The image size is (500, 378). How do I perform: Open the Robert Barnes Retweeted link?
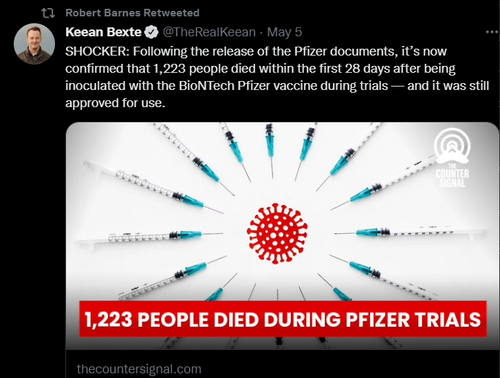(x=132, y=13)
